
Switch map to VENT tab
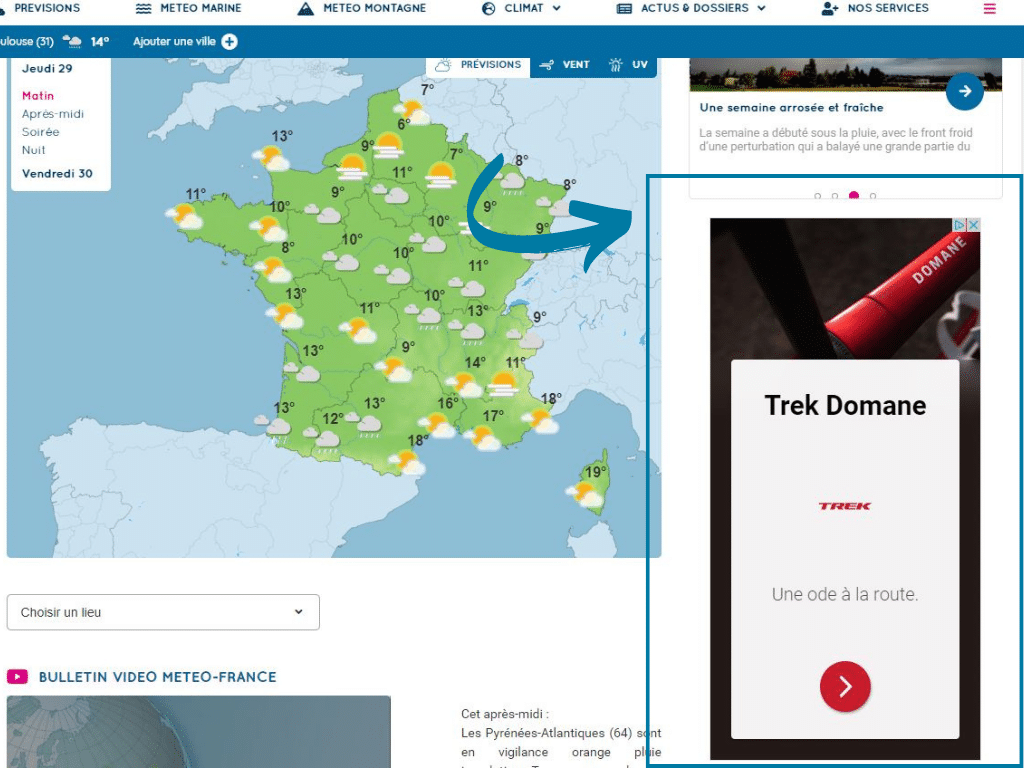[x=566, y=65]
